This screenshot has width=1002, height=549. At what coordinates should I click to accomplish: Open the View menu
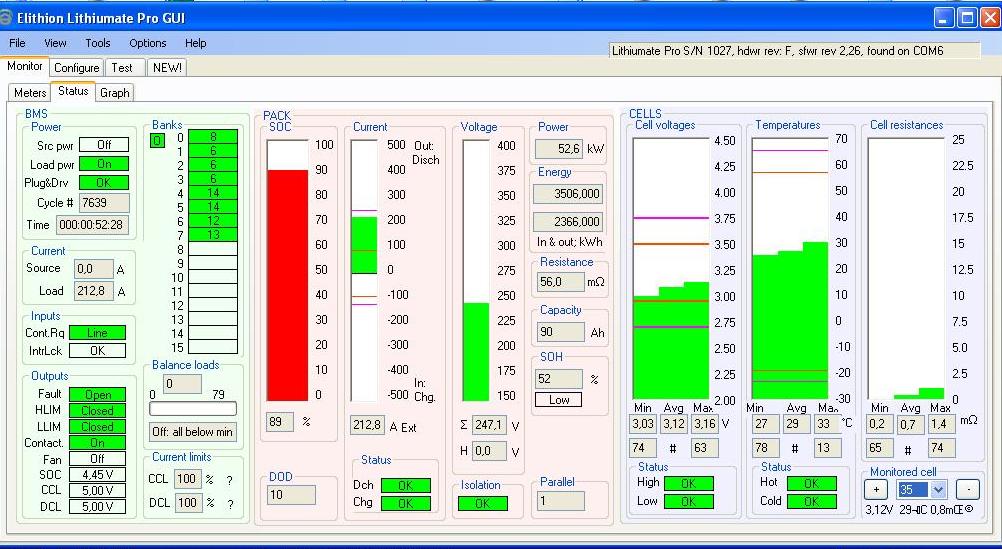(x=55, y=43)
